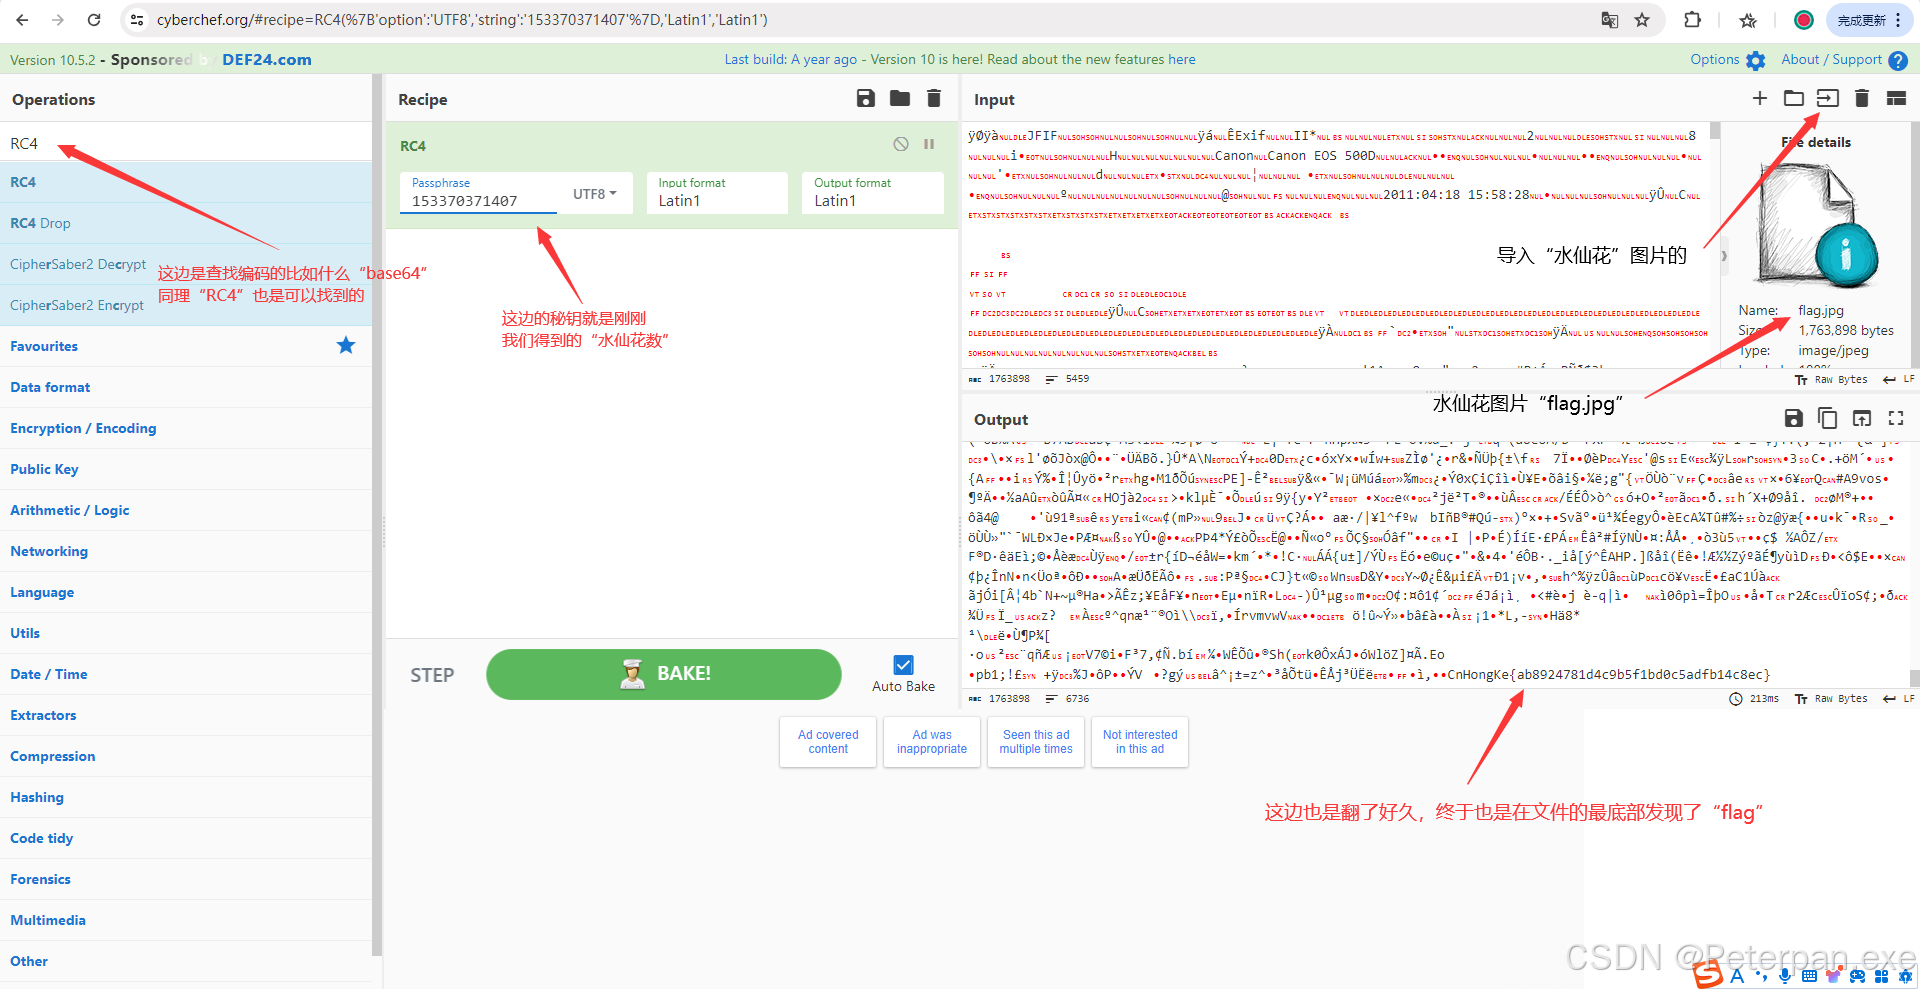Expand the Compression category

tap(186, 756)
